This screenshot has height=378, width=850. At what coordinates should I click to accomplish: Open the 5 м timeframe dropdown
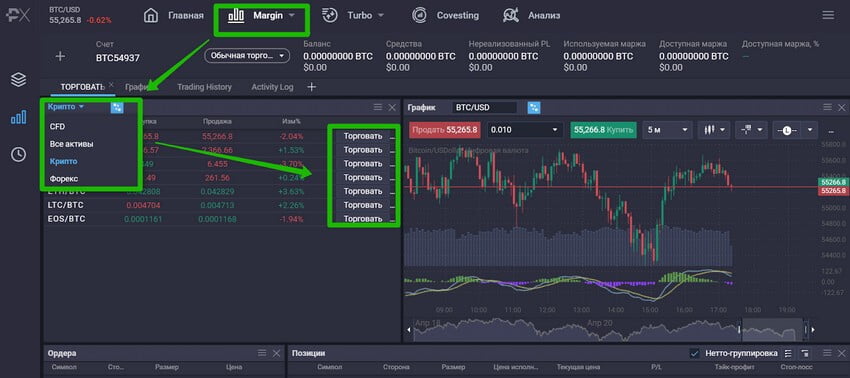(x=667, y=130)
